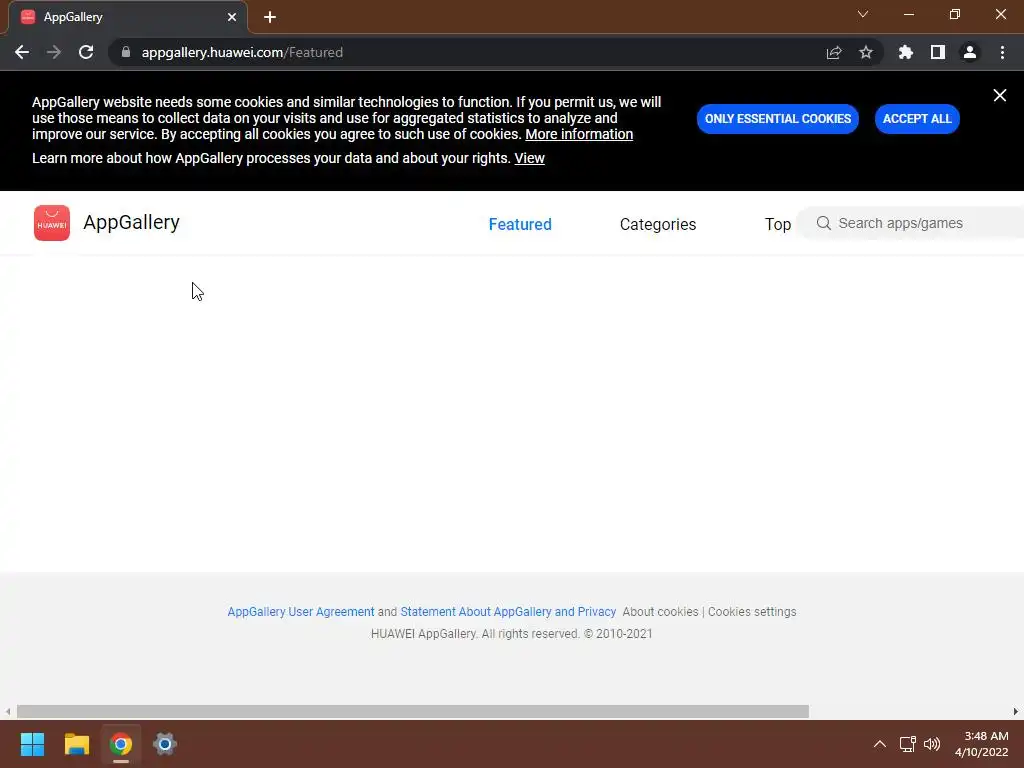
Task: Open Statement About AppGallery and Privacy
Action: [508, 612]
